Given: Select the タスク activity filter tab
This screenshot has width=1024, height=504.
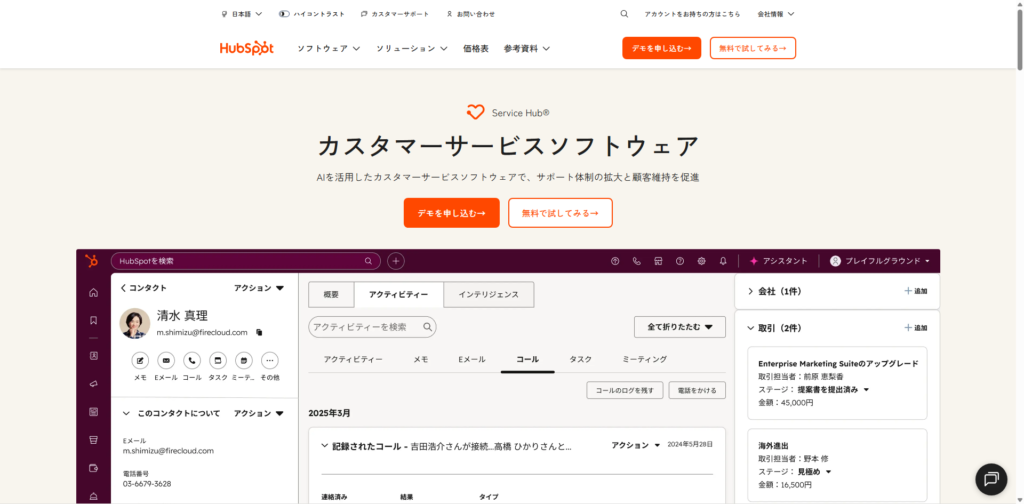Looking at the screenshot, I should coord(581,359).
